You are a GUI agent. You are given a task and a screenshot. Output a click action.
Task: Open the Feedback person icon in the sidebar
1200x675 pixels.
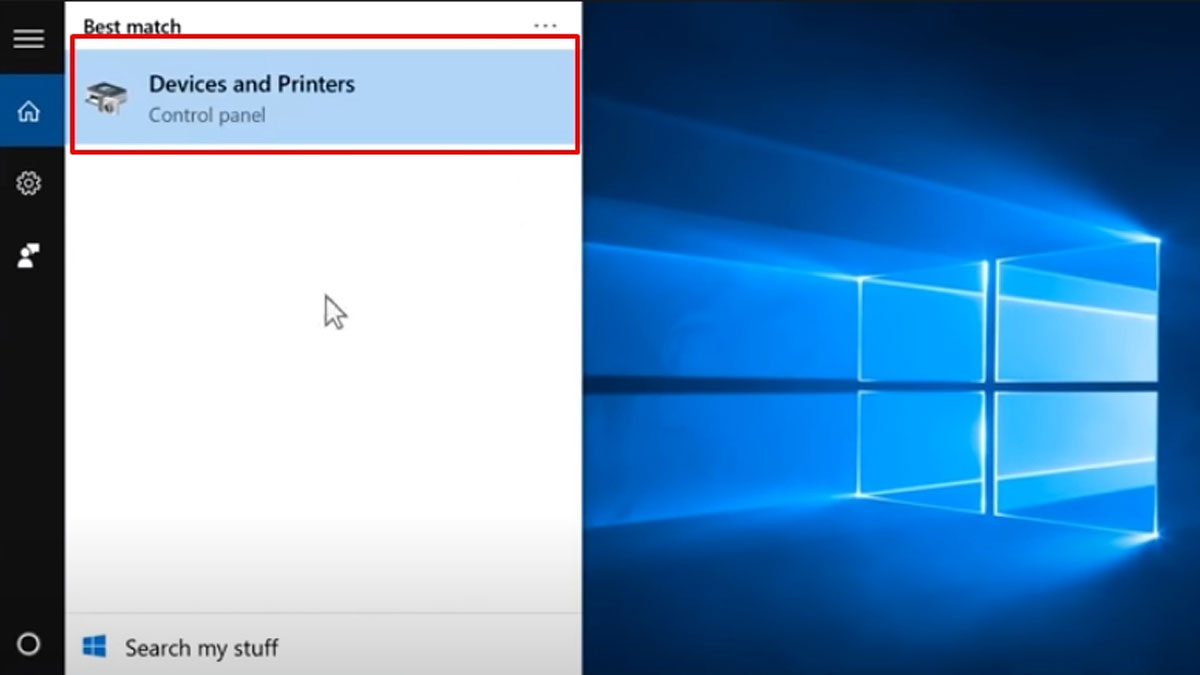[x=28, y=256]
